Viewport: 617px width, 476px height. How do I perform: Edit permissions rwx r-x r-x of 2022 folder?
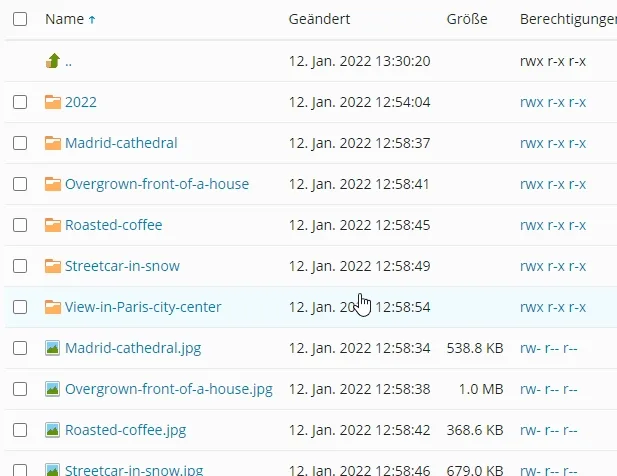pos(553,102)
